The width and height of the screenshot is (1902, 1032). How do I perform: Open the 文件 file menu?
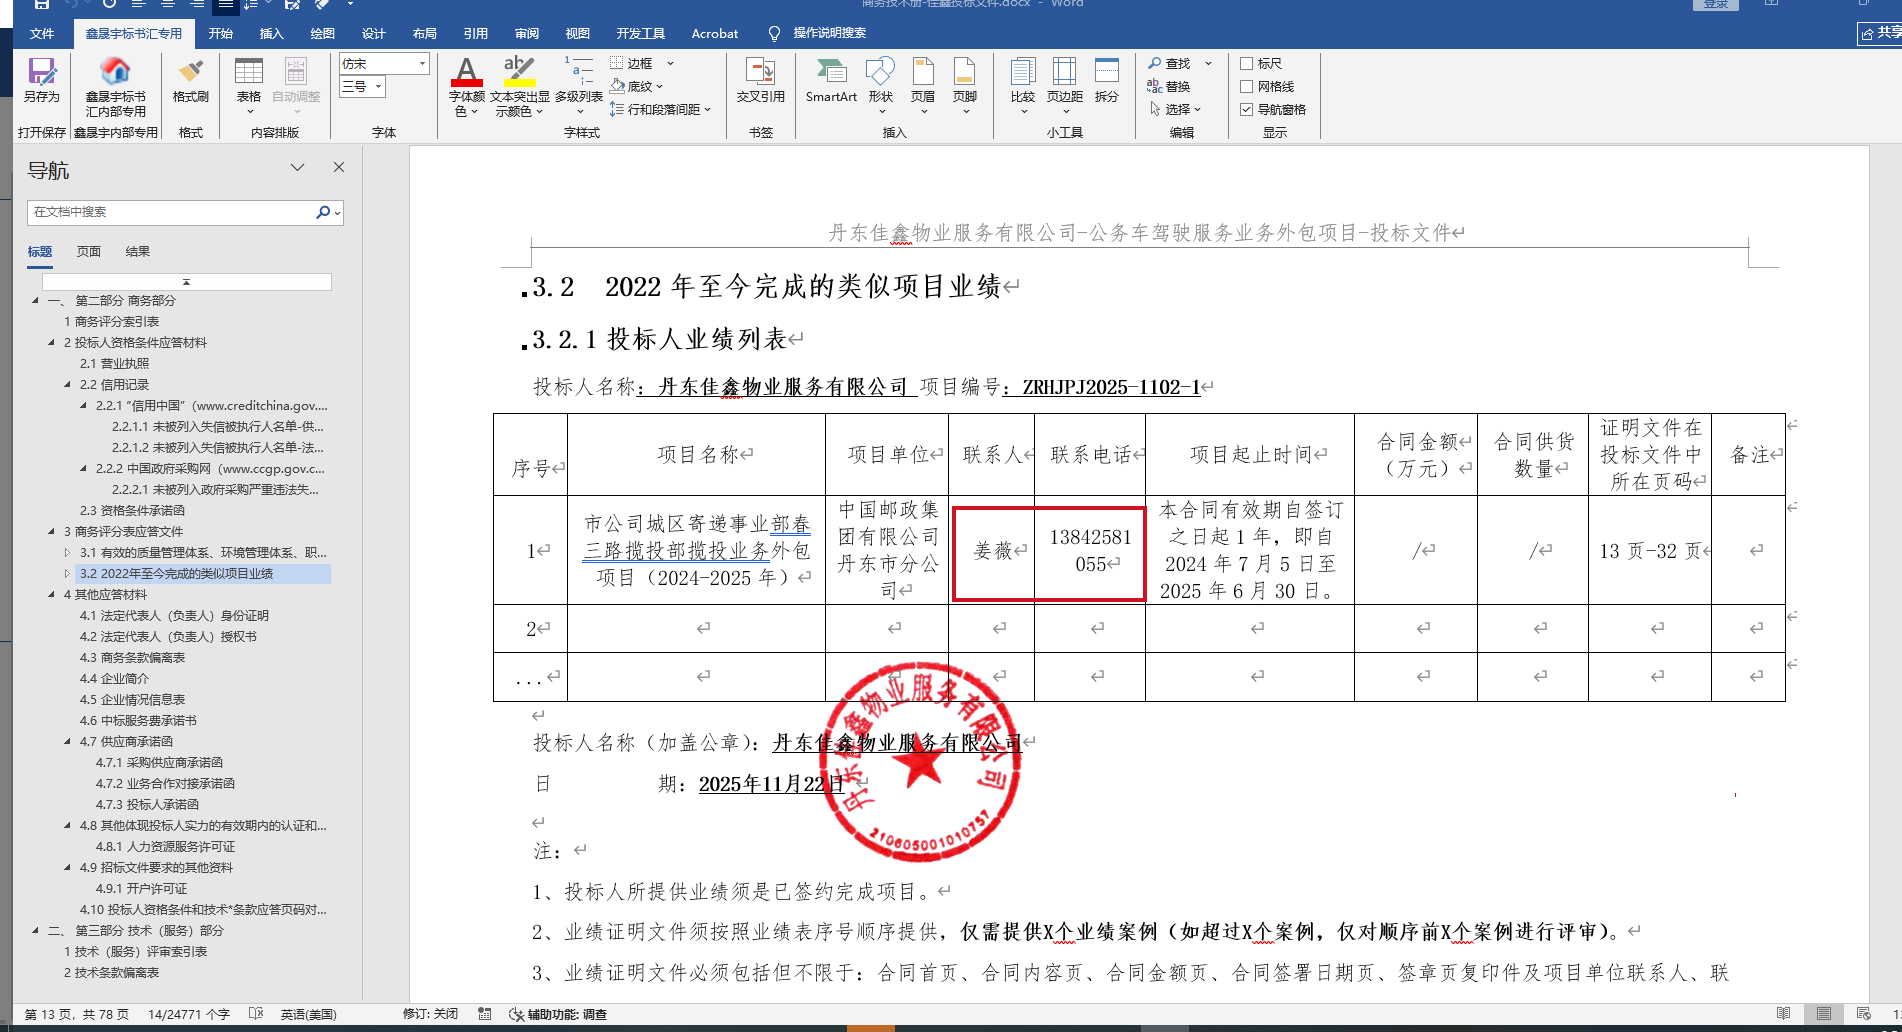pos(42,33)
